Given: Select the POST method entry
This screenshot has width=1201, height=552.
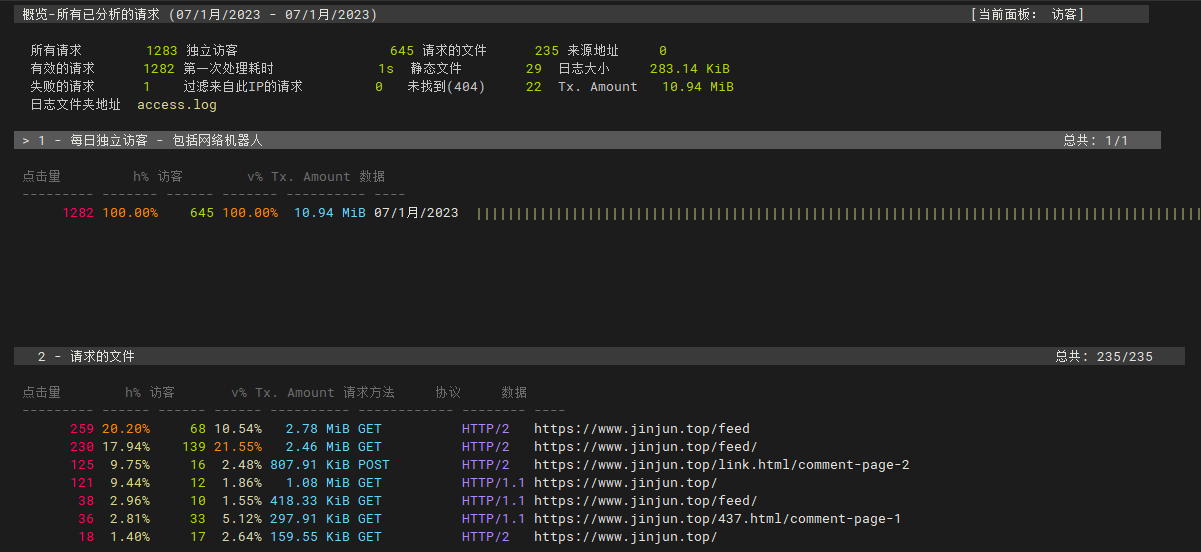Looking at the screenshot, I should tap(374, 465).
